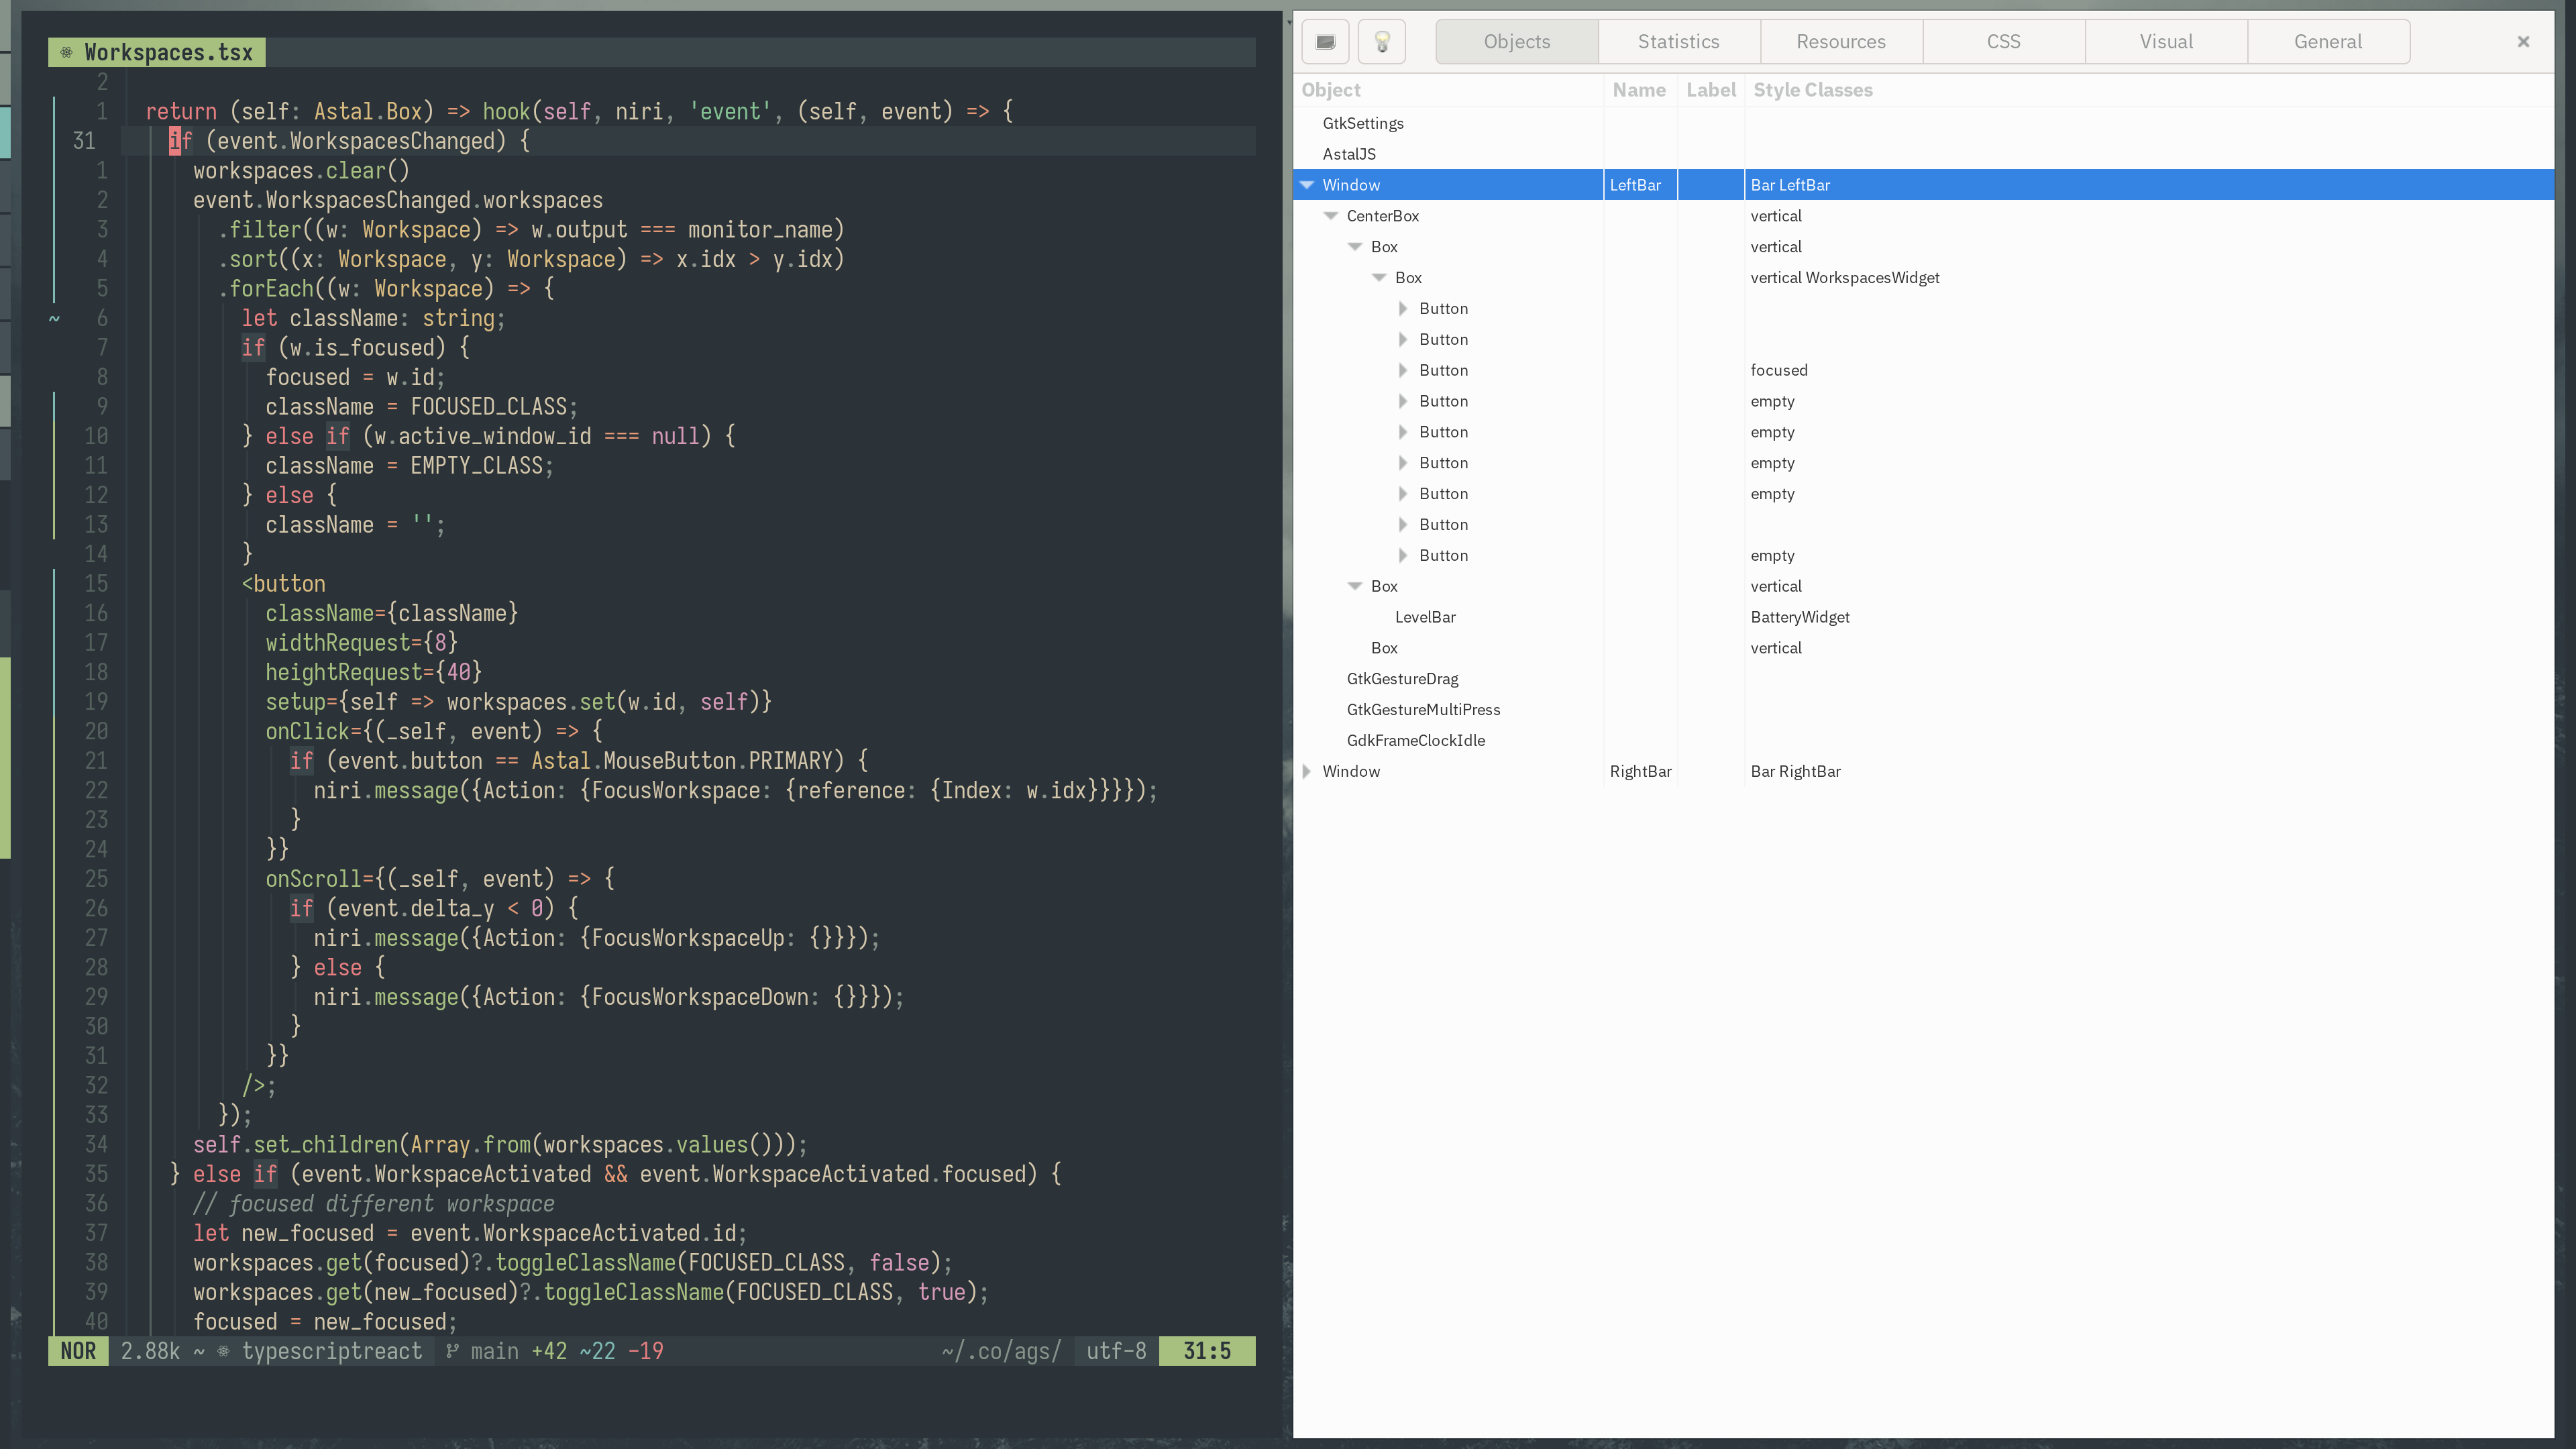Select the Button with focused style class

1444,370
